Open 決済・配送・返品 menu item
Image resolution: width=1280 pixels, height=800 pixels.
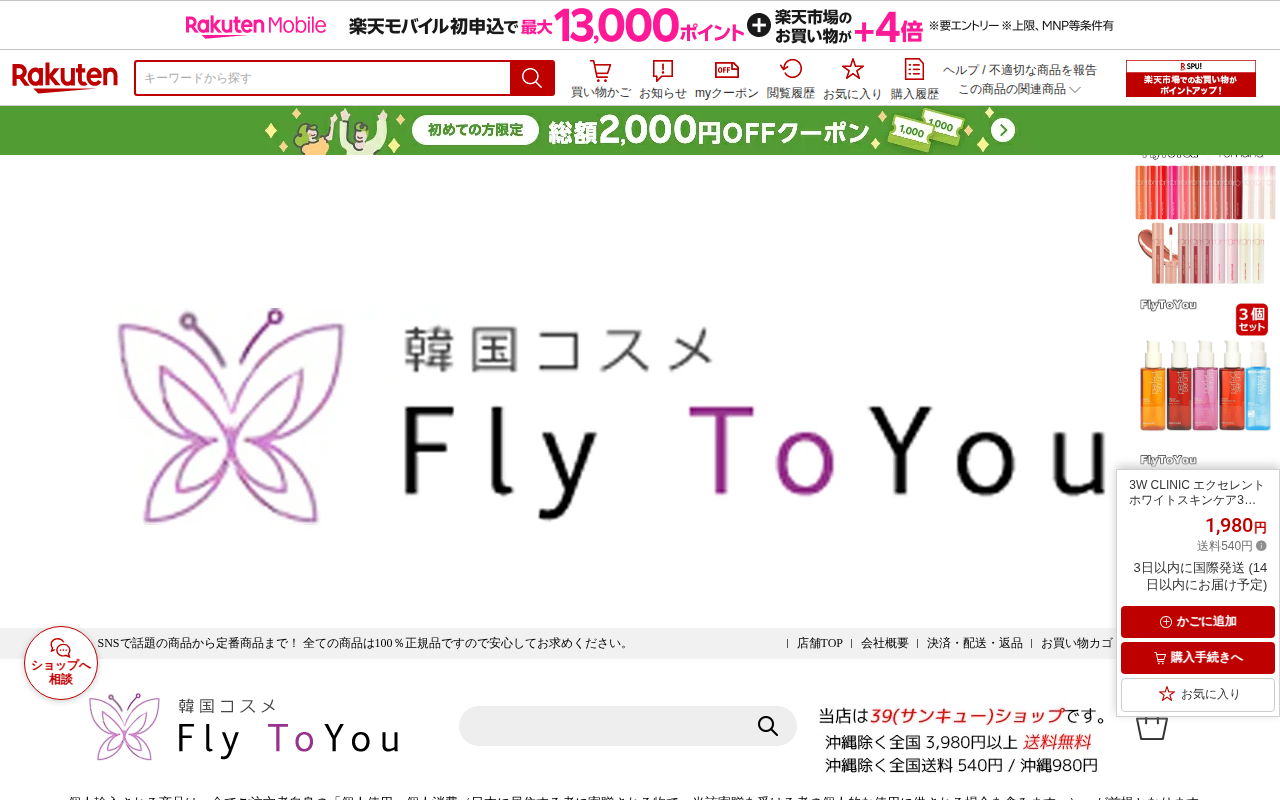click(974, 643)
